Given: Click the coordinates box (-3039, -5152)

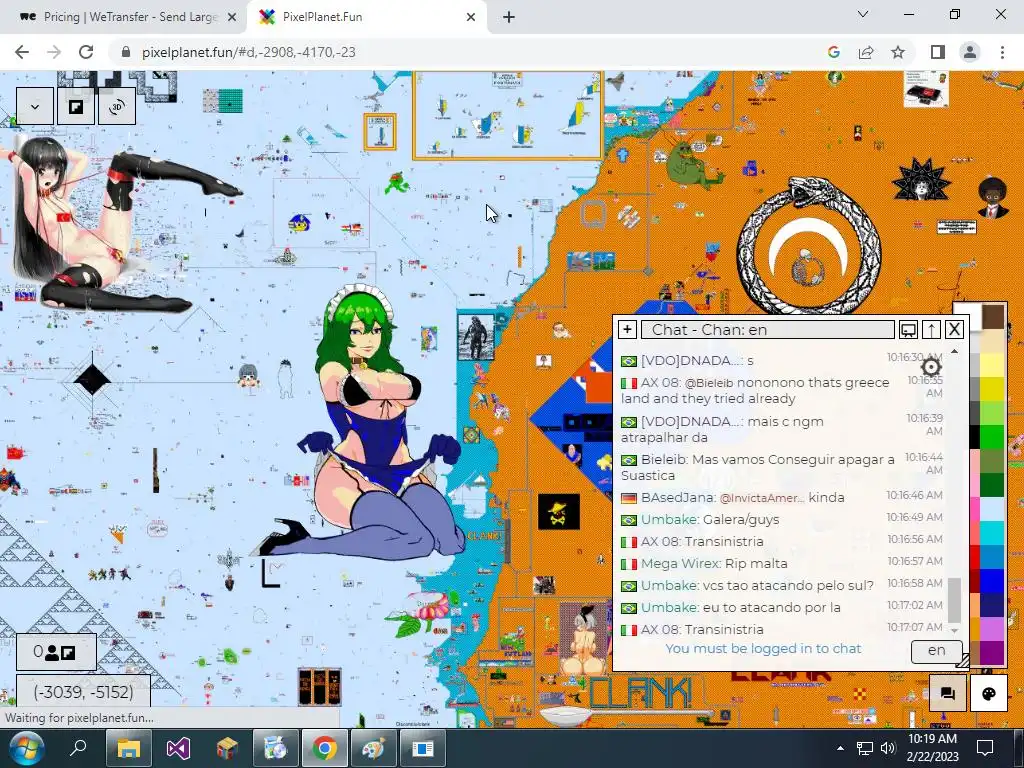Looking at the screenshot, I should click(84, 692).
